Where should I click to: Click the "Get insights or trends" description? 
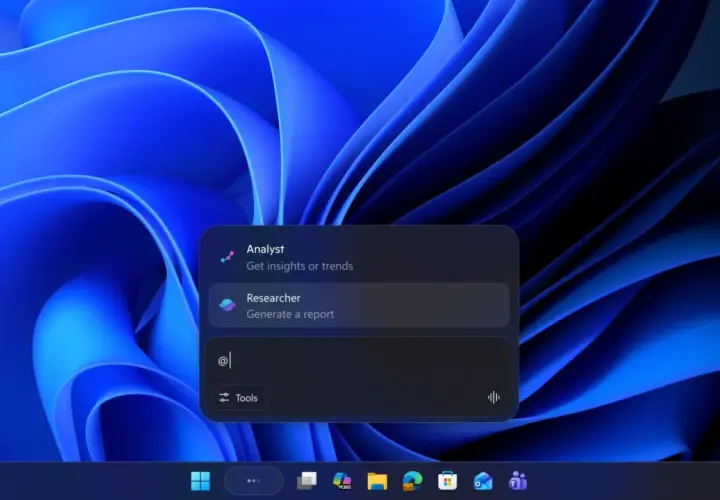(299, 266)
